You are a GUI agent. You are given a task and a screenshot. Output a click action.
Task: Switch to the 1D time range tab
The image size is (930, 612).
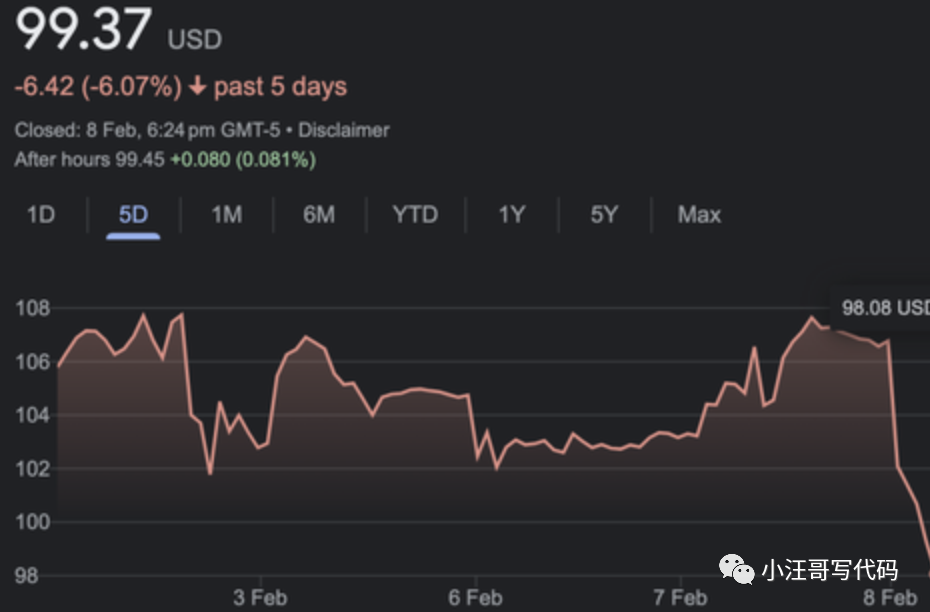[40, 215]
